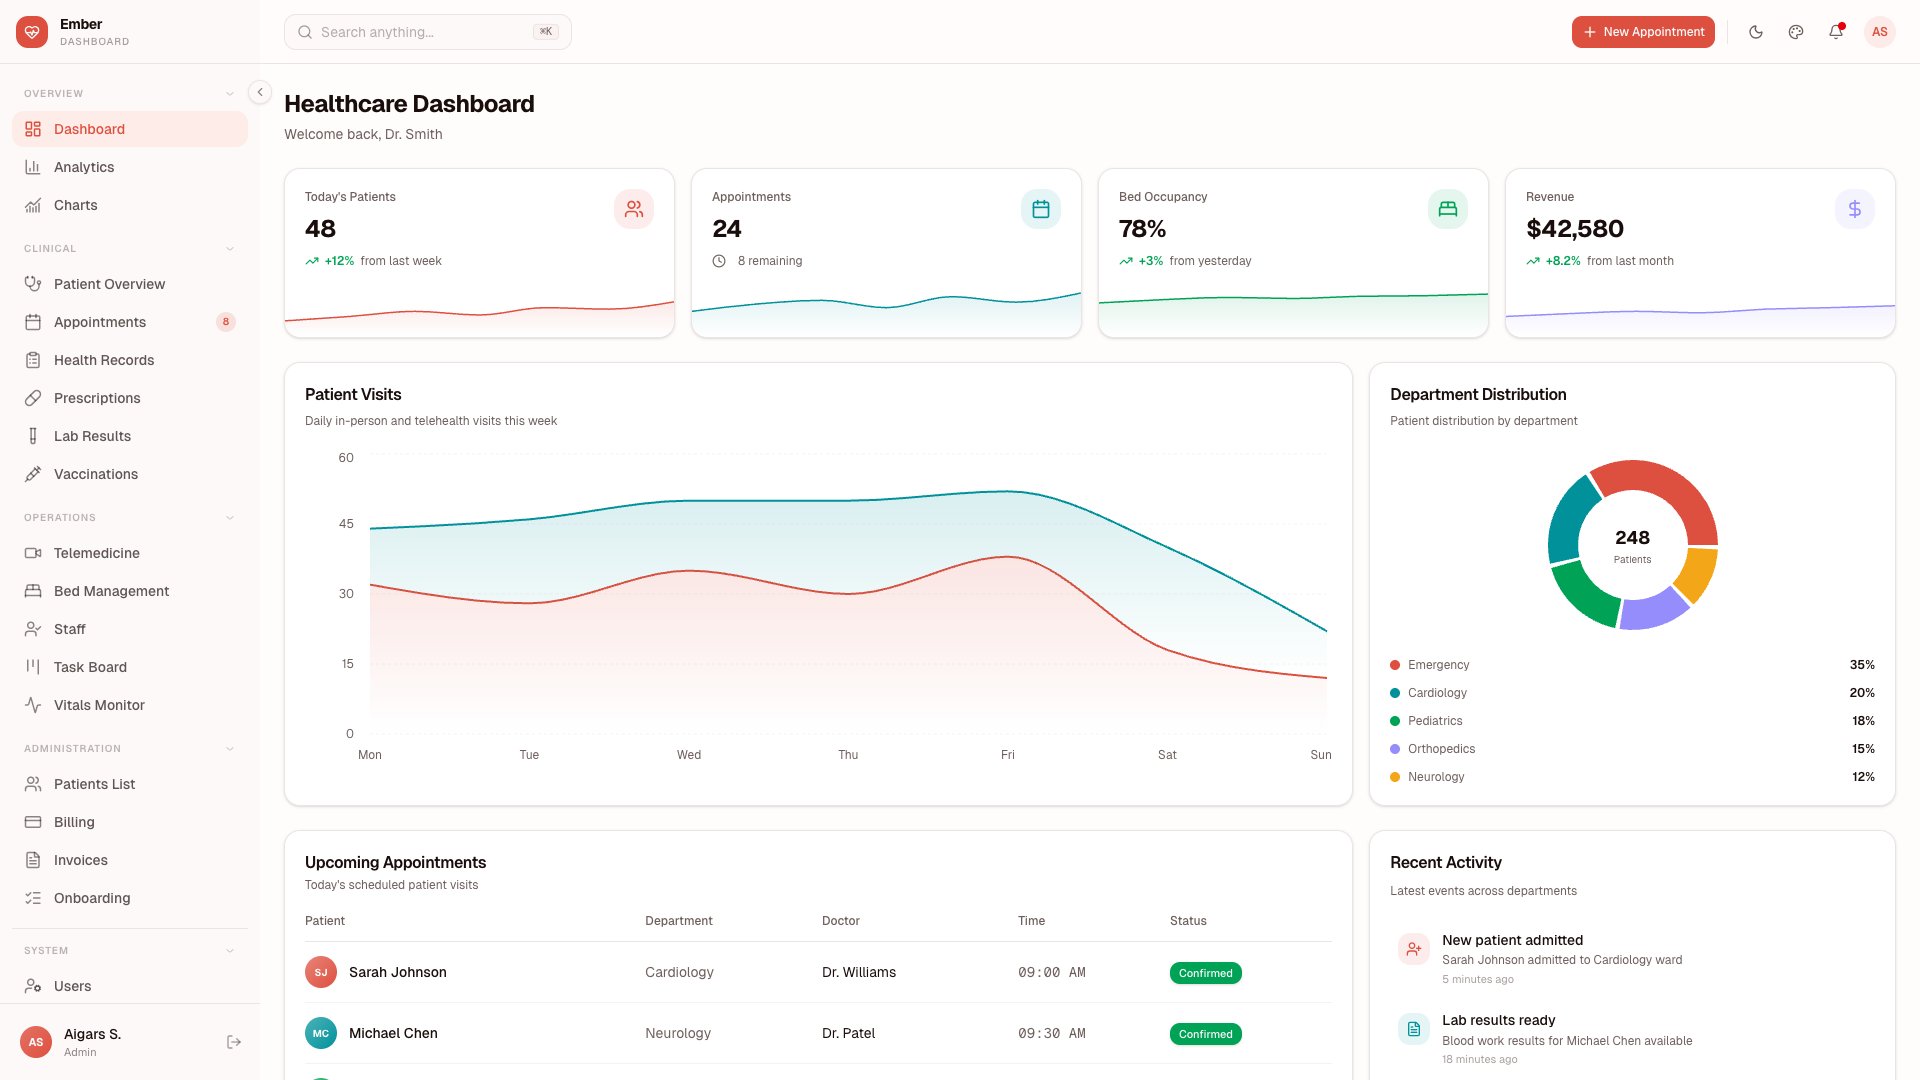This screenshot has height=1080, width=1920.
Task: Collapse the Clinical section
Action: tap(230, 248)
